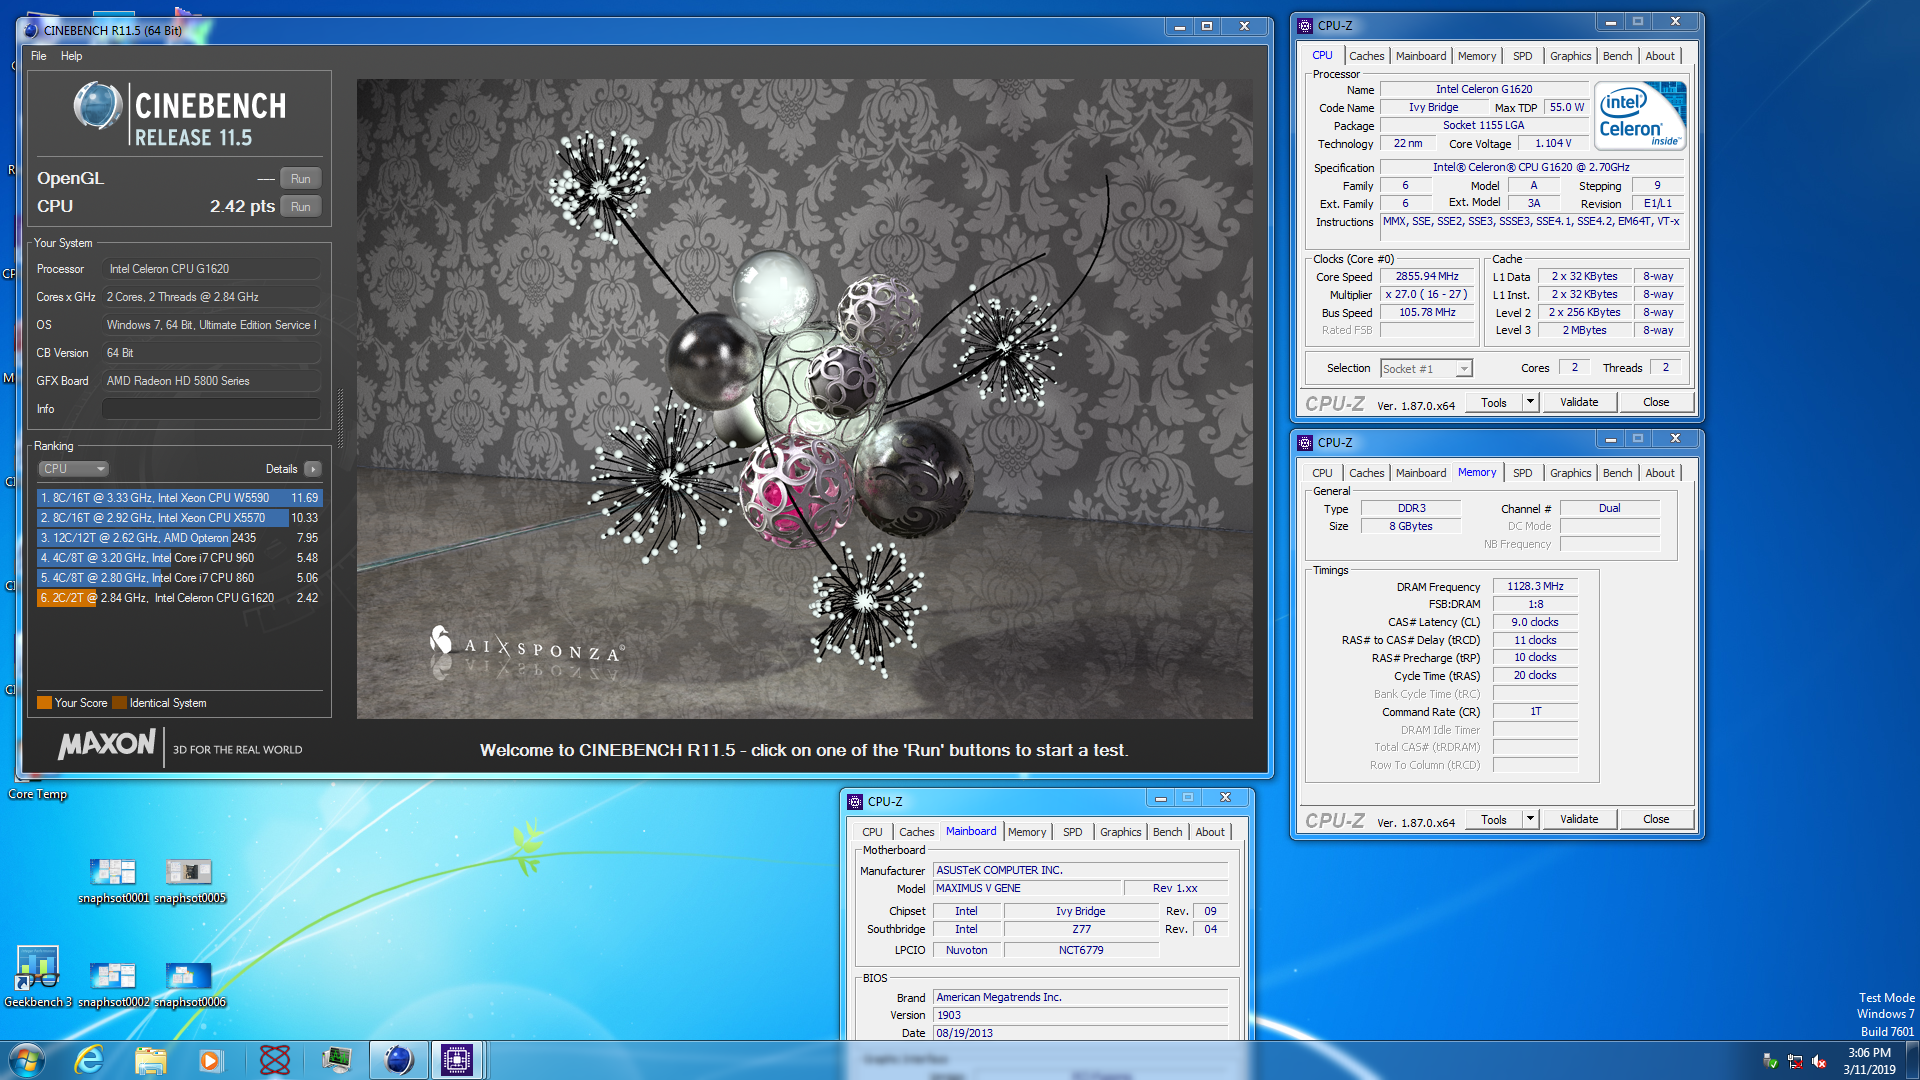The width and height of the screenshot is (1920, 1080).
Task: Click the MAXIMUS V GENE model field
Action: tap(1027, 889)
